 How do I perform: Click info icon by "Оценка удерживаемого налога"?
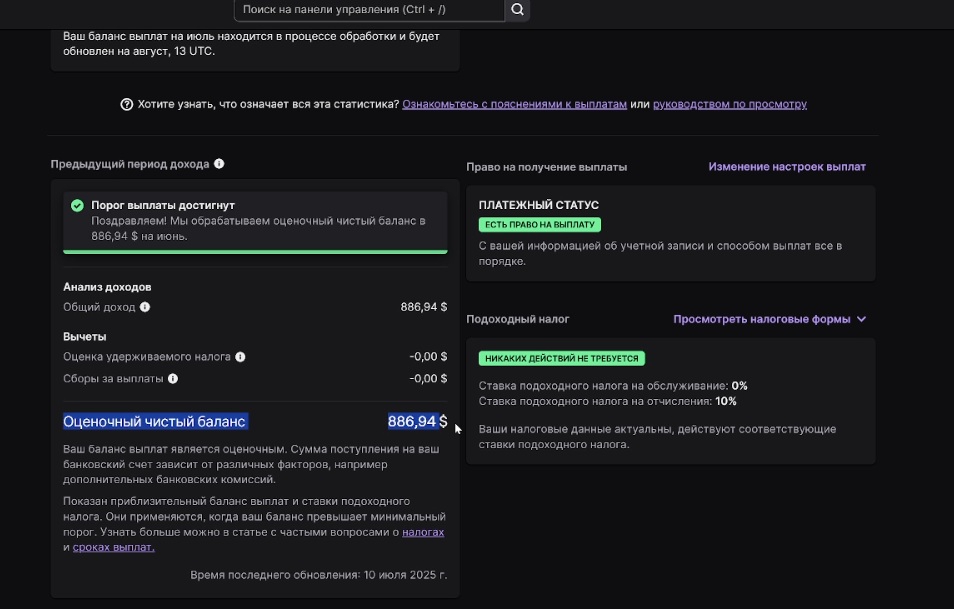(x=240, y=357)
